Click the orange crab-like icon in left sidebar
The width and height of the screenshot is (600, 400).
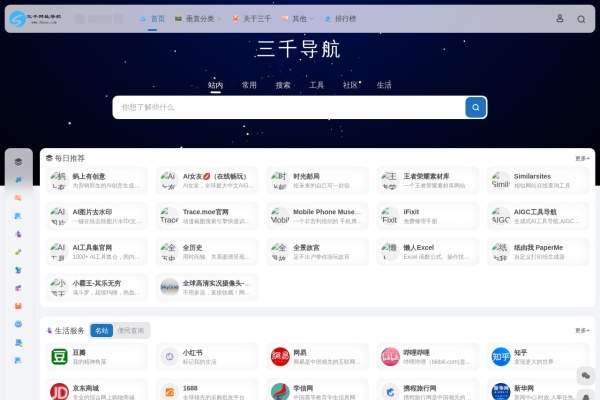click(x=18, y=306)
